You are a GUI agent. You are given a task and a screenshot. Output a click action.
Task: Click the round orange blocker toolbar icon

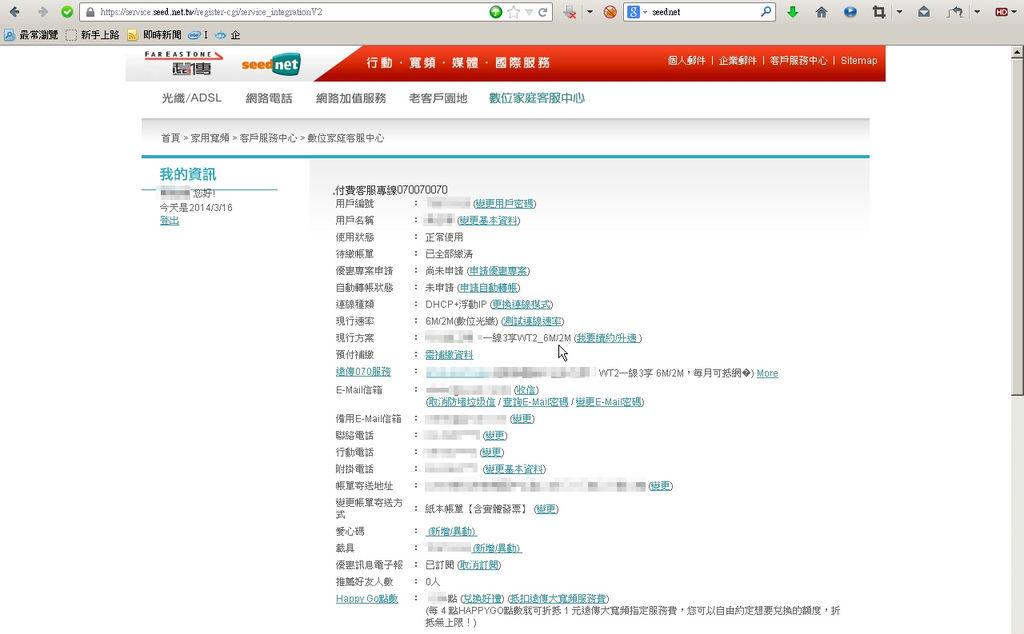[610, 12]
